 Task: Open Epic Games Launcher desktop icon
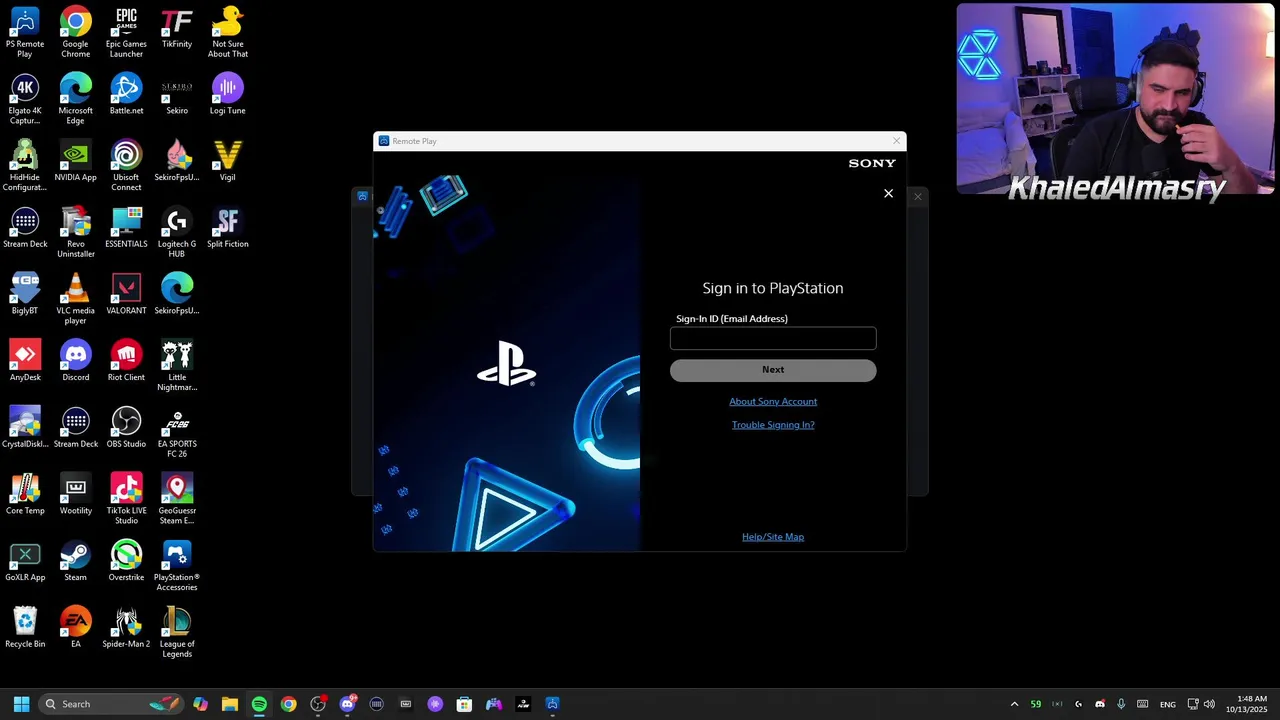(x=126, y=32)
